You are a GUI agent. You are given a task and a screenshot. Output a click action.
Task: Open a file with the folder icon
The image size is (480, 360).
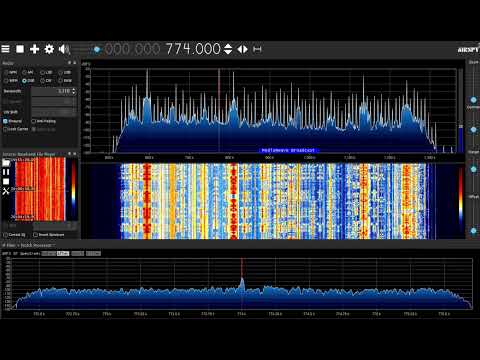6,163
